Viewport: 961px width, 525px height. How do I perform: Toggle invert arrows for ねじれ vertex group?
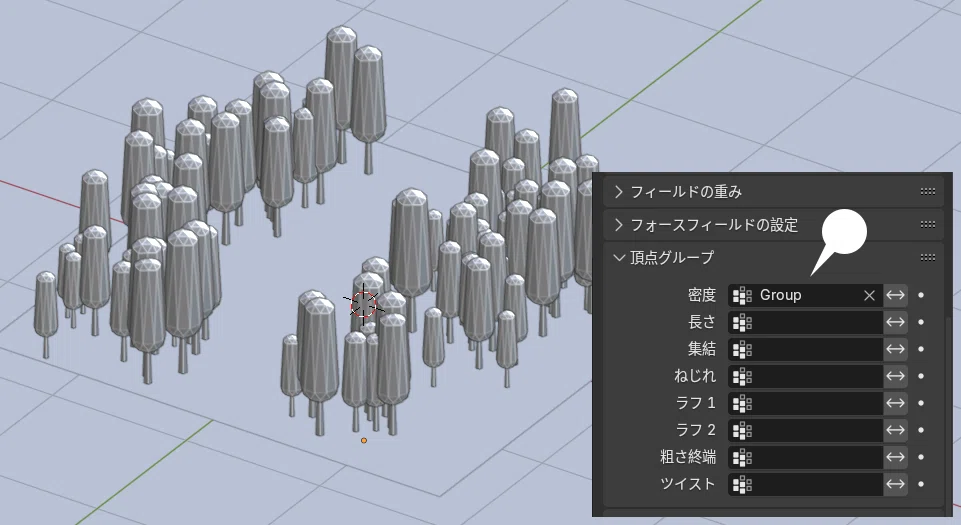click(x=895, y=376)
